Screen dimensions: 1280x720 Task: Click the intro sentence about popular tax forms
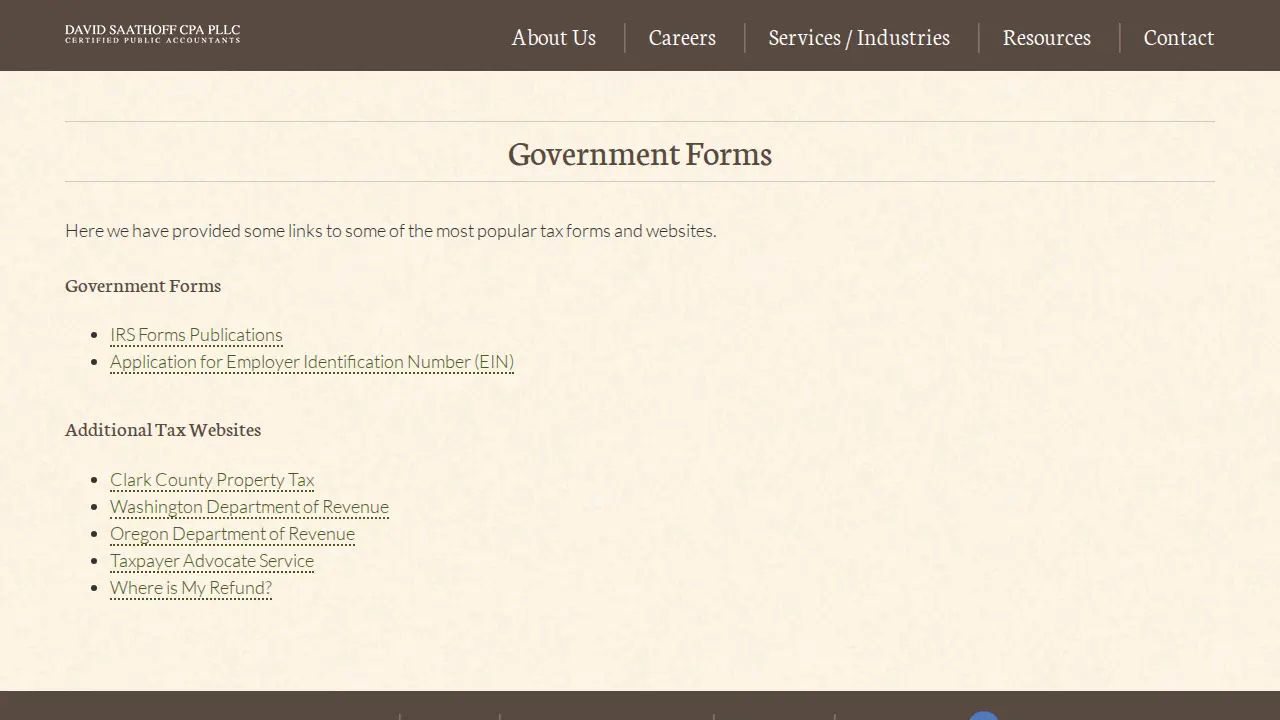pyautogui.click(x=391, y=231)
